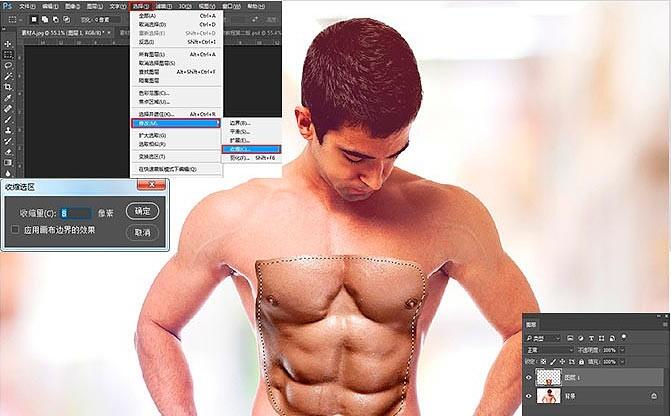Open the blend mode 正常 dropdown

[x=549, y=350]
